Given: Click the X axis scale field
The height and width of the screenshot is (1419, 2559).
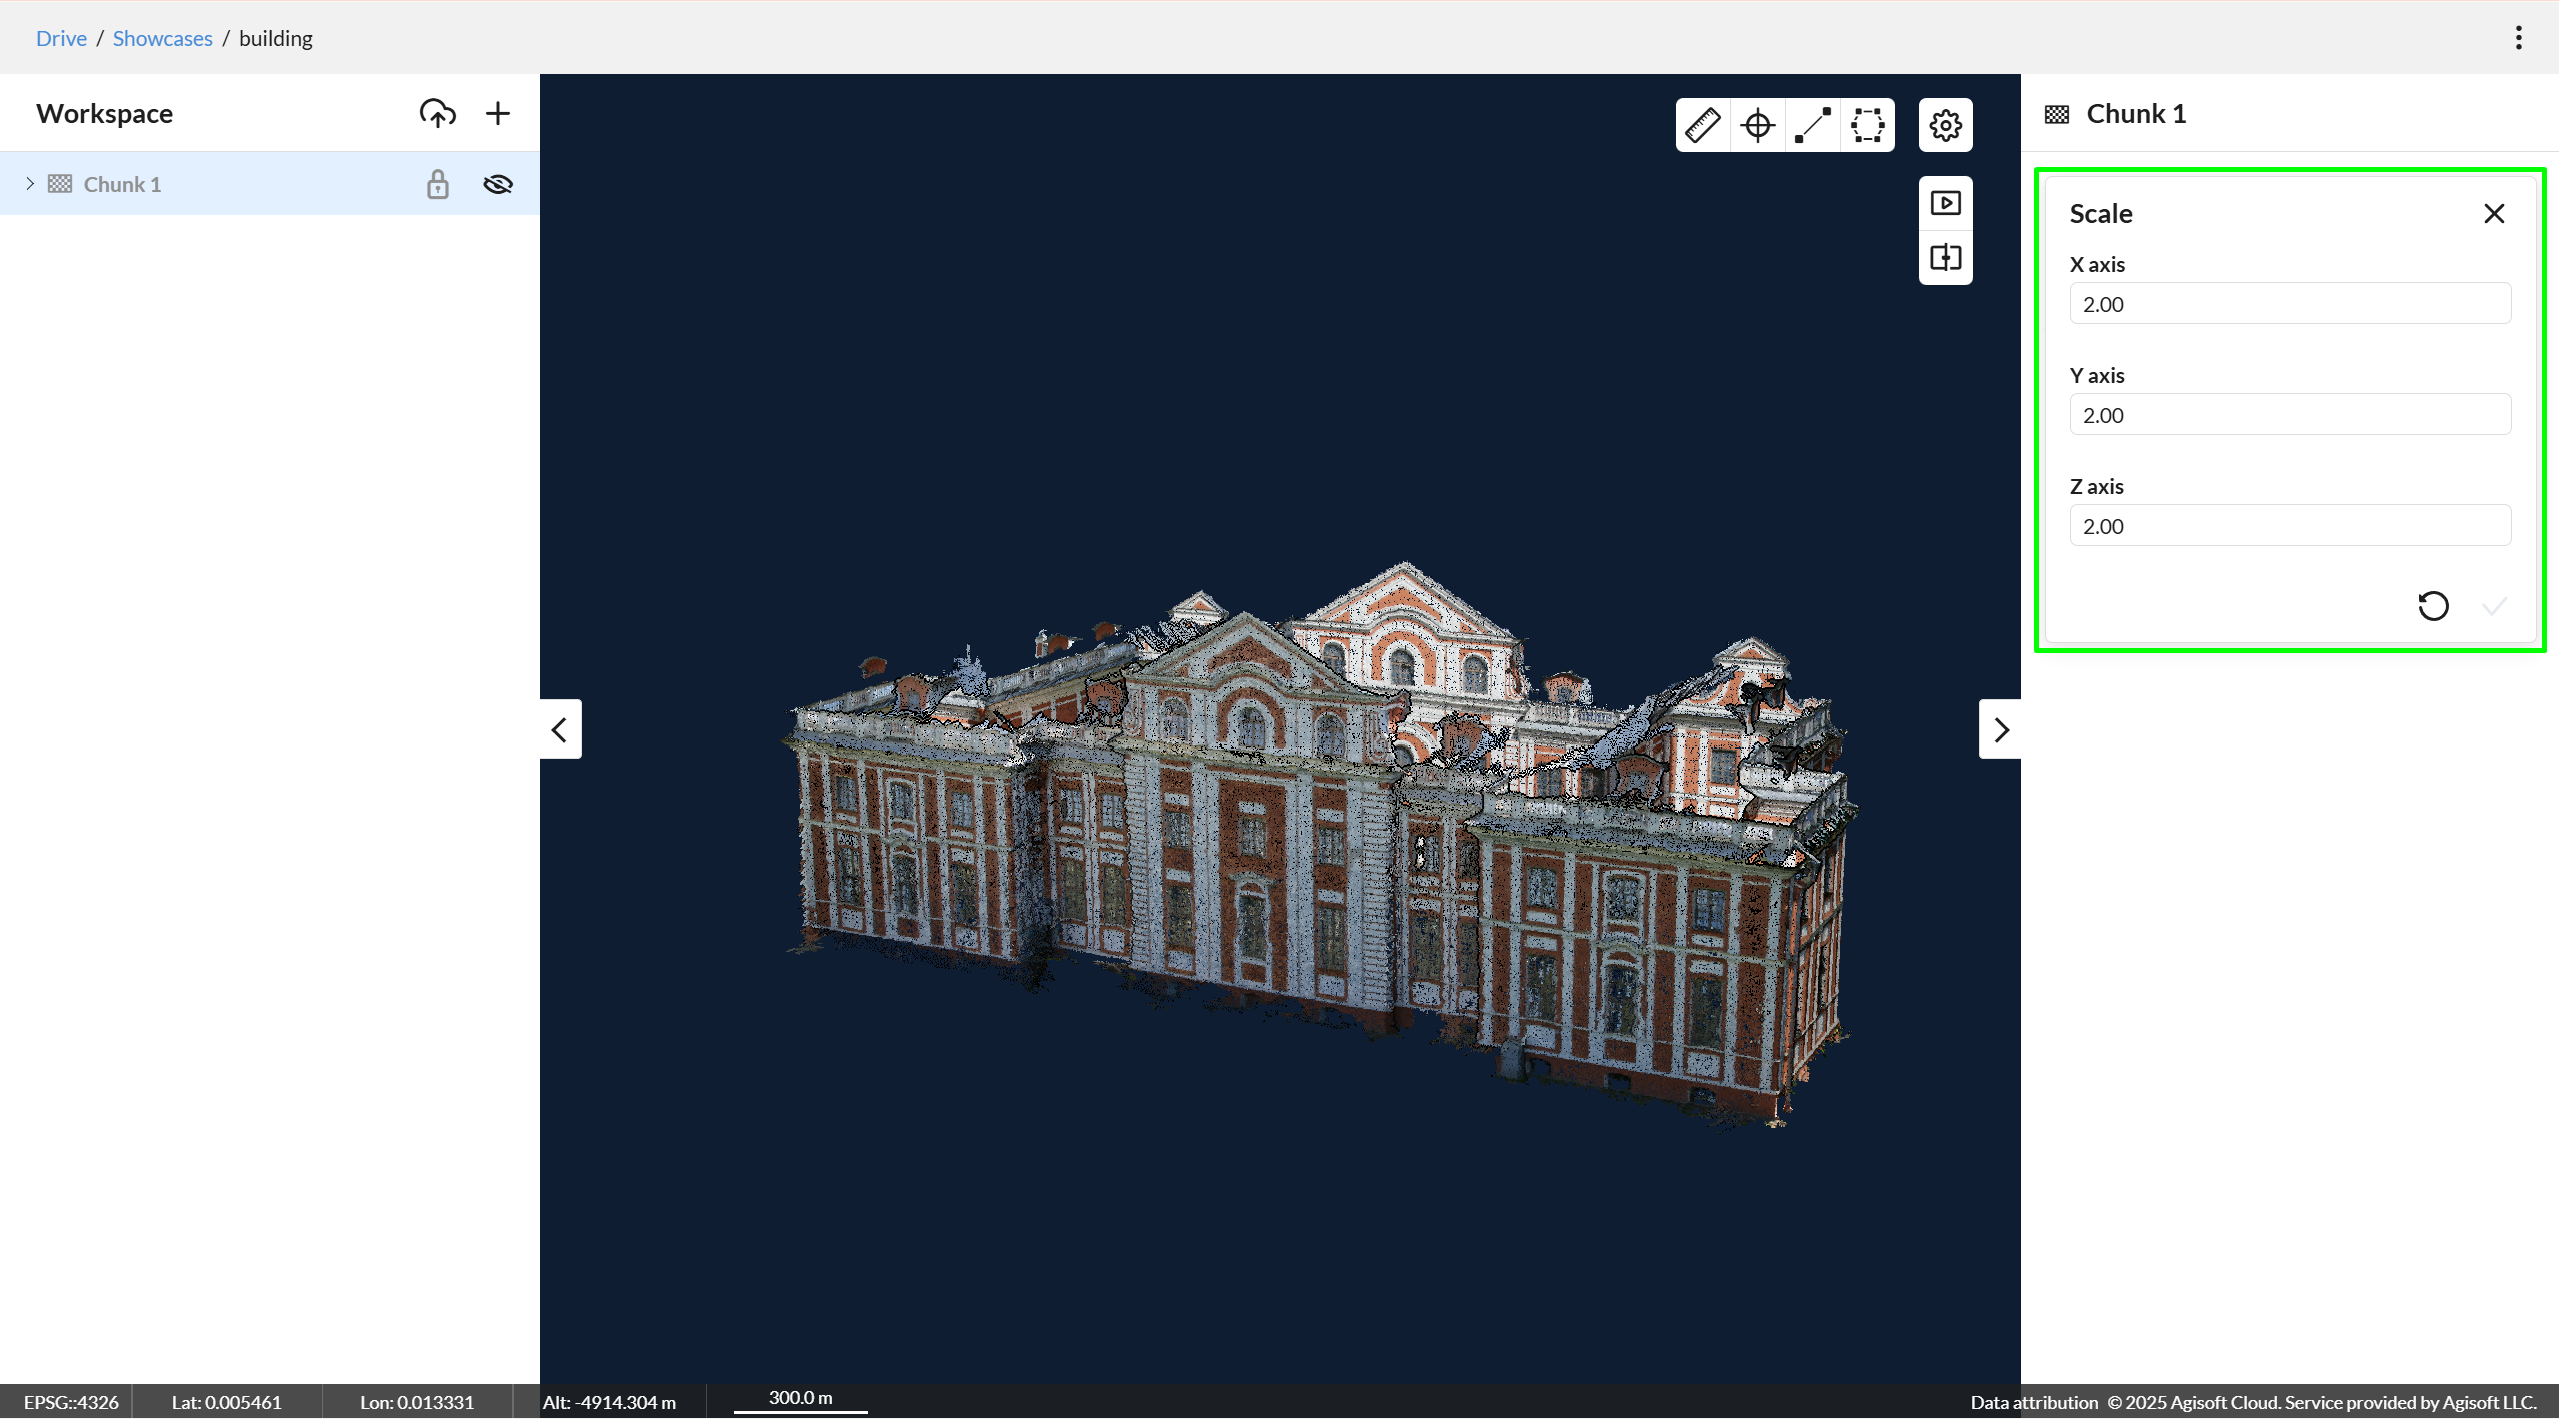Looking at the screenshot, I should click(2289, 304).
